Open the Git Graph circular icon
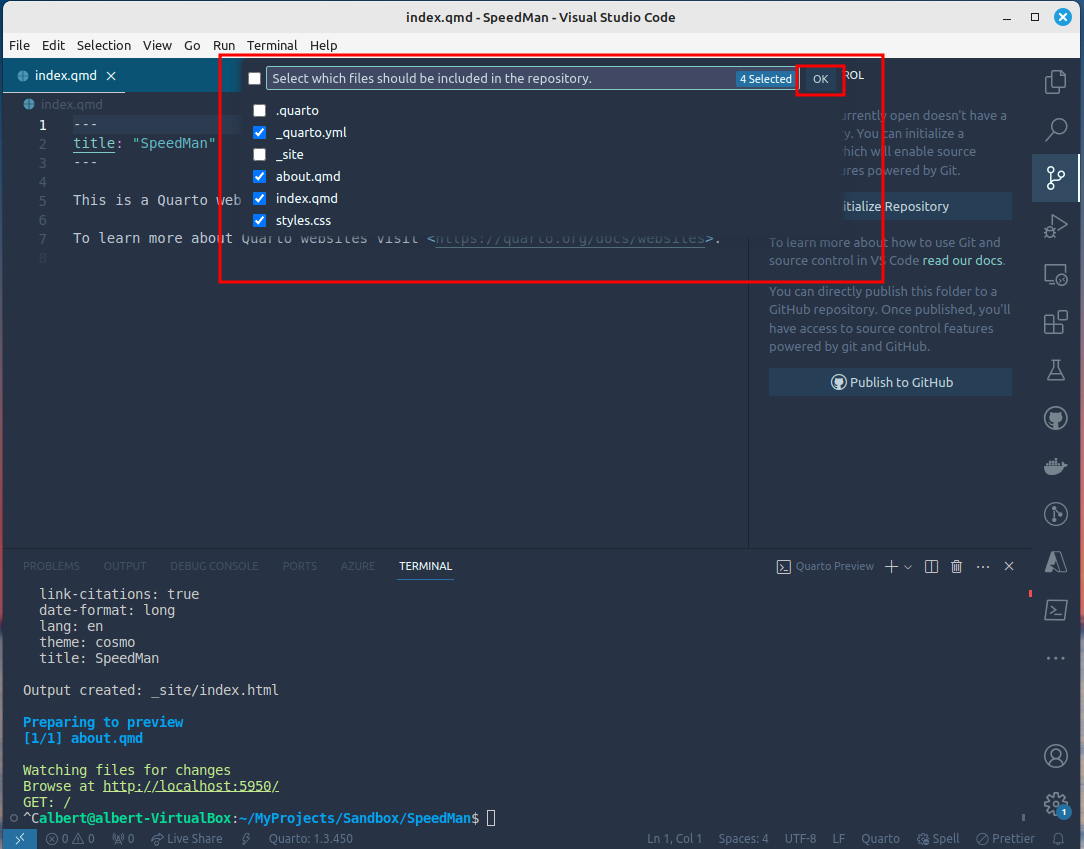1084x849 pixels. (1056, 514)
